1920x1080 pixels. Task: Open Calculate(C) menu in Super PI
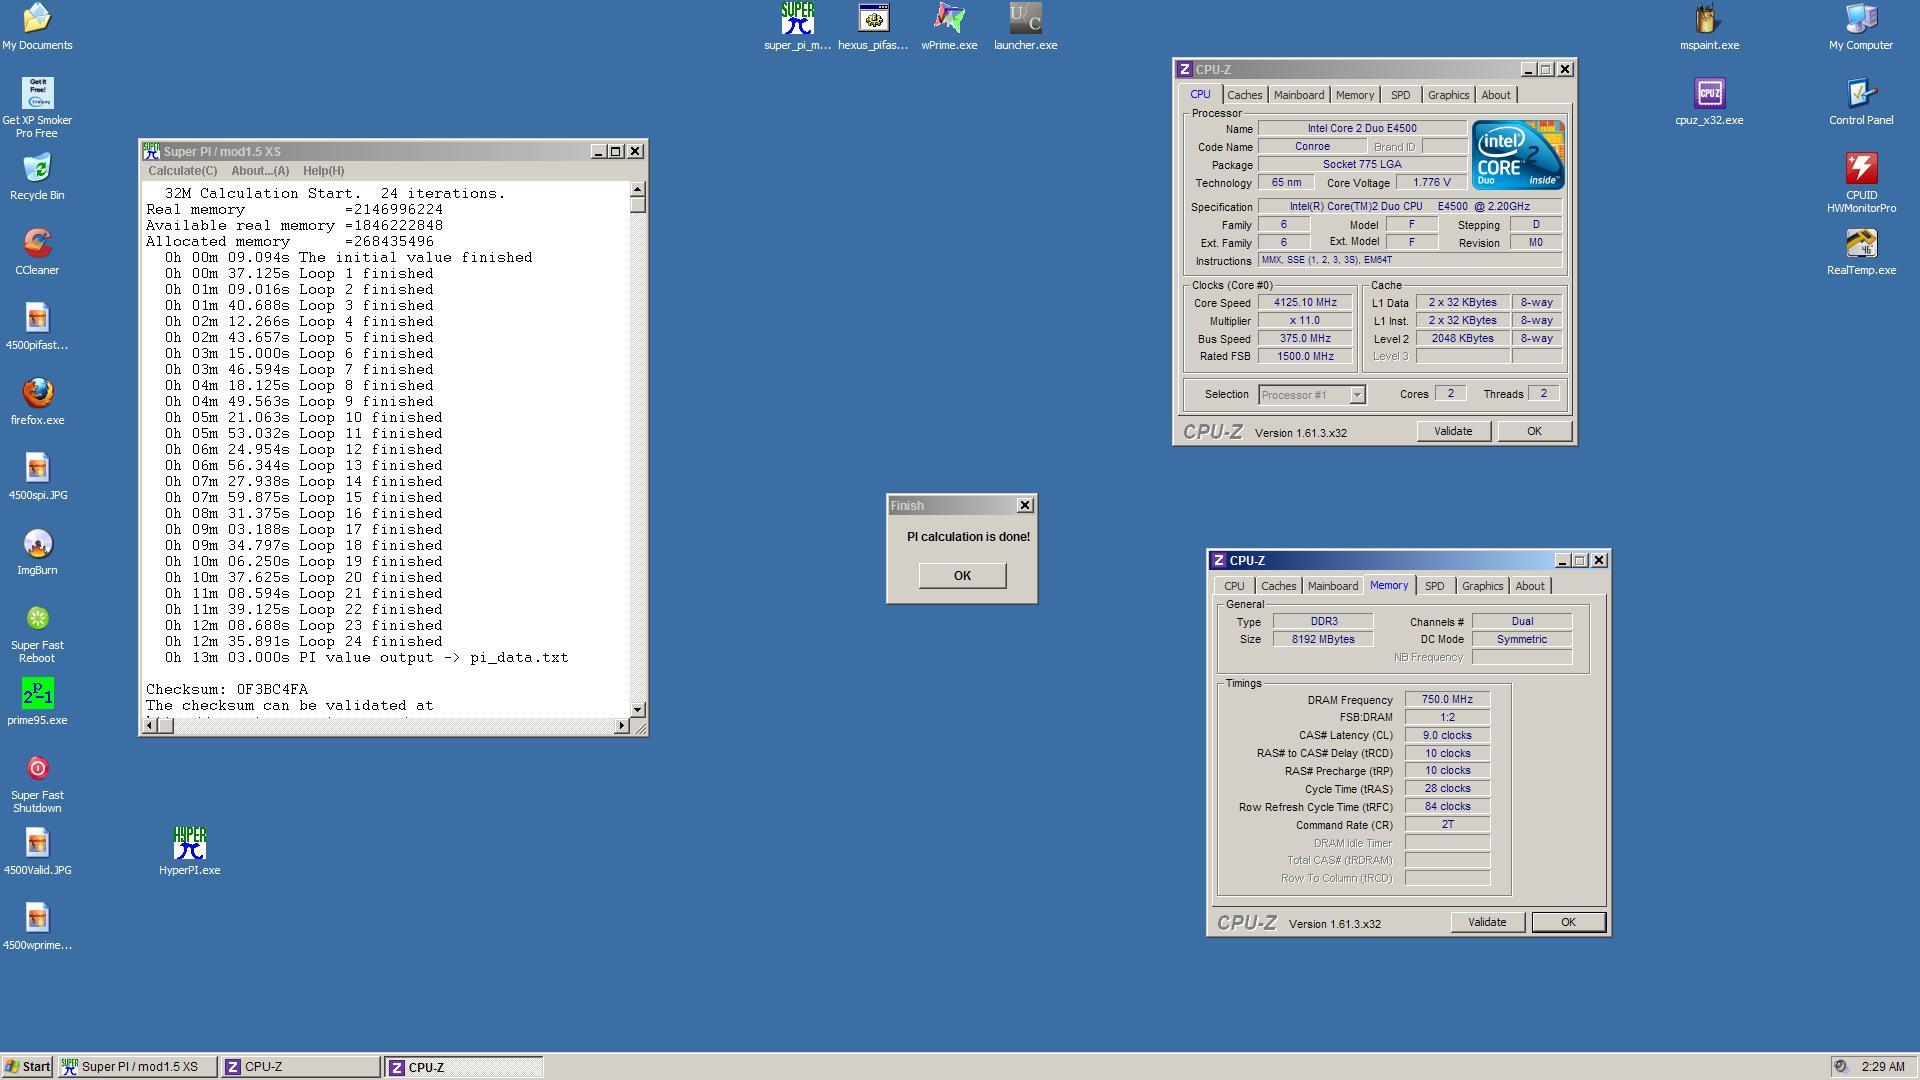(182, 171)
